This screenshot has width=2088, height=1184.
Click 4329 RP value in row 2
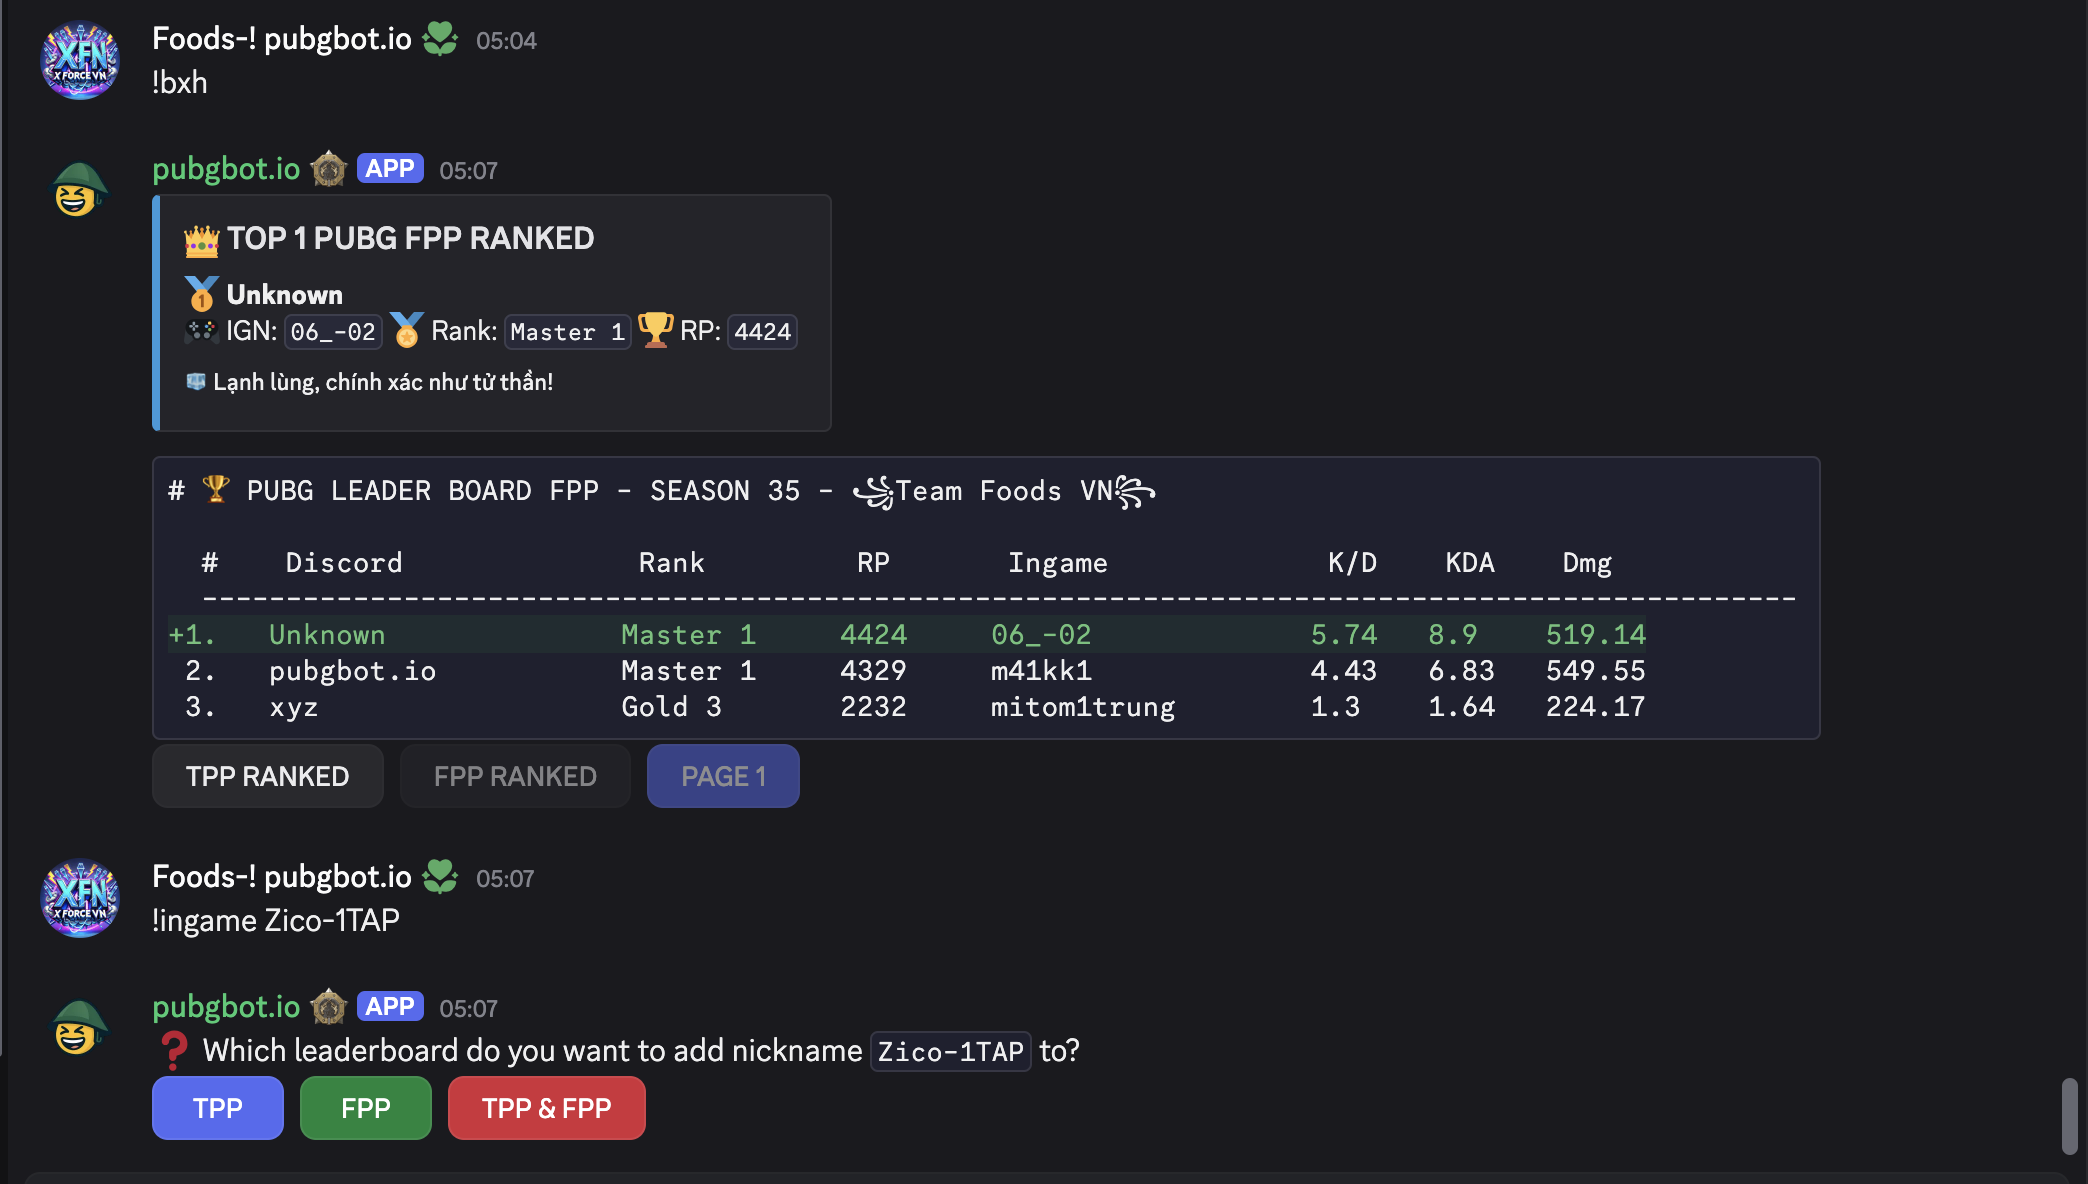[x=873, y=671]
